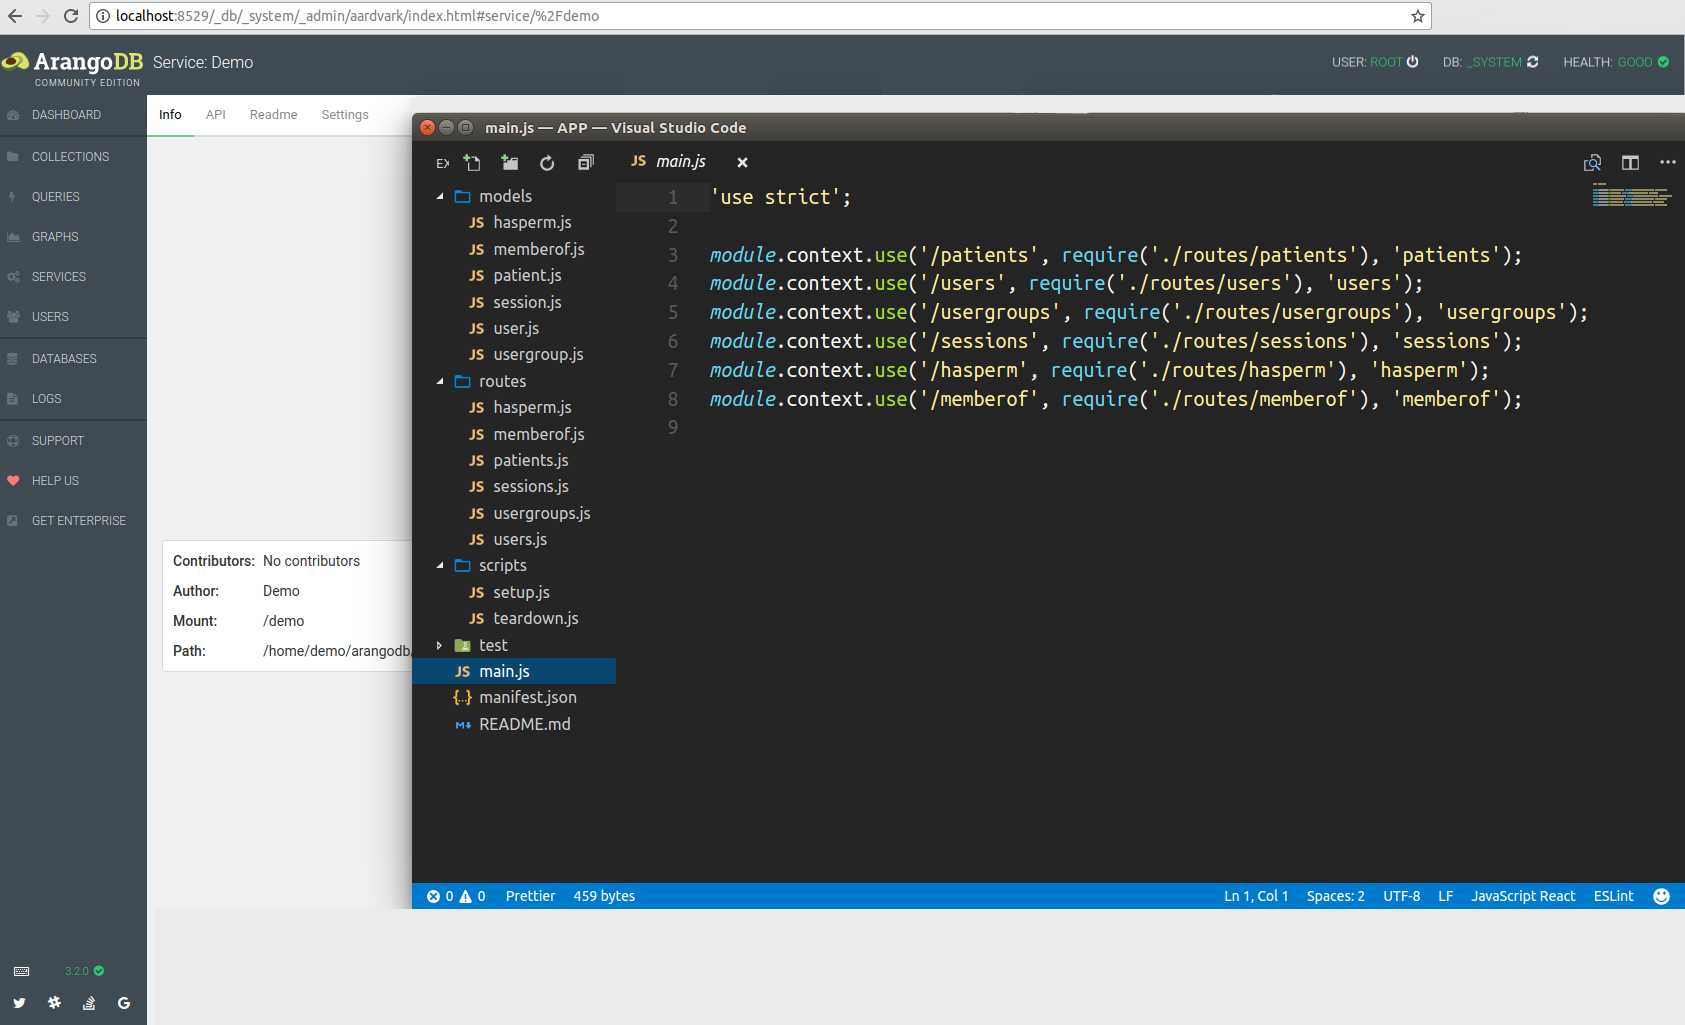Screen dimensions: 1685x1025
Task: Click the HEALTH GOOD check icon
Action: 1663,62
